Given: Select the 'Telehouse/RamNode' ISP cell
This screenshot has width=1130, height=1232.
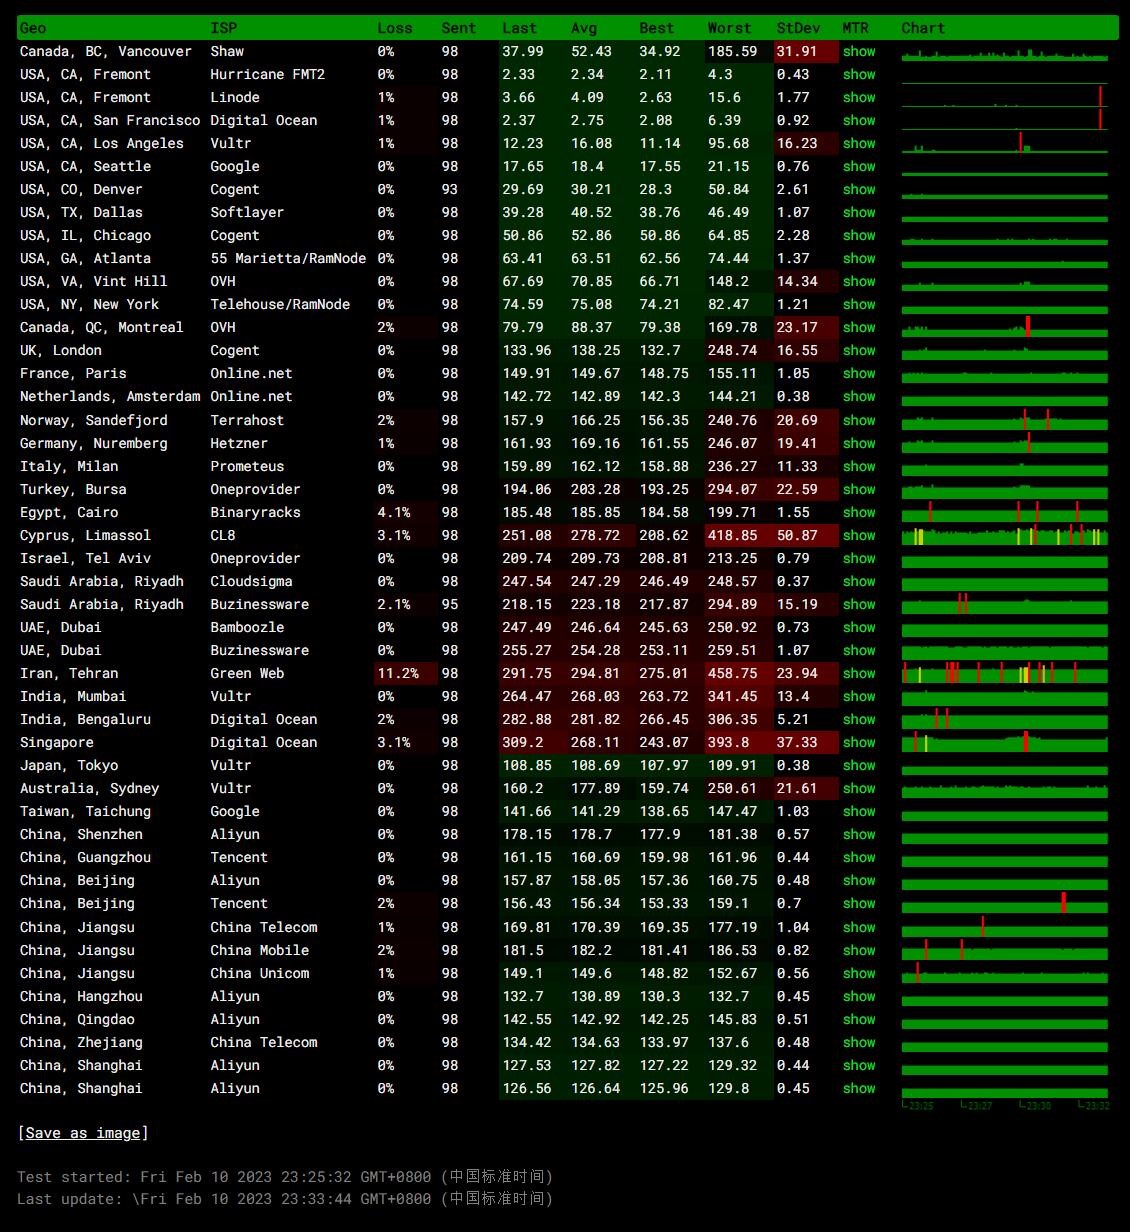Looking at the screenshot, I should click(280, 304).
